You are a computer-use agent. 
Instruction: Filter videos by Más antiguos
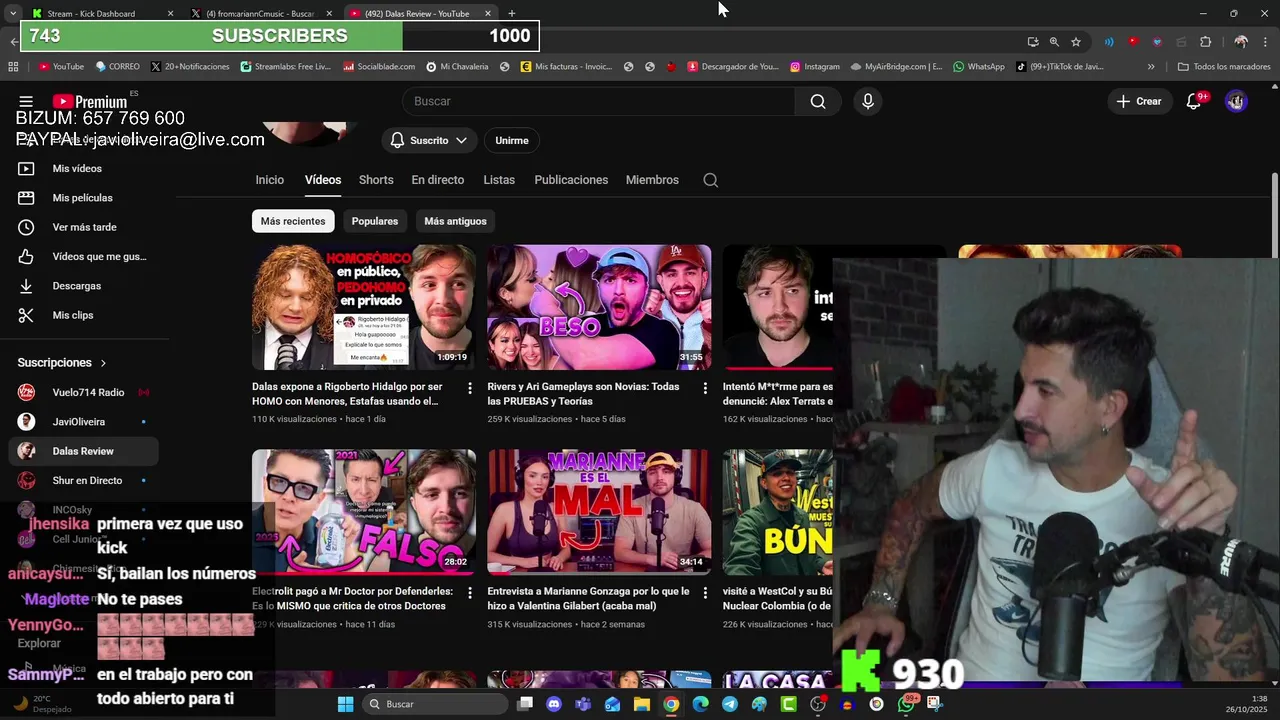pos(455,221)
